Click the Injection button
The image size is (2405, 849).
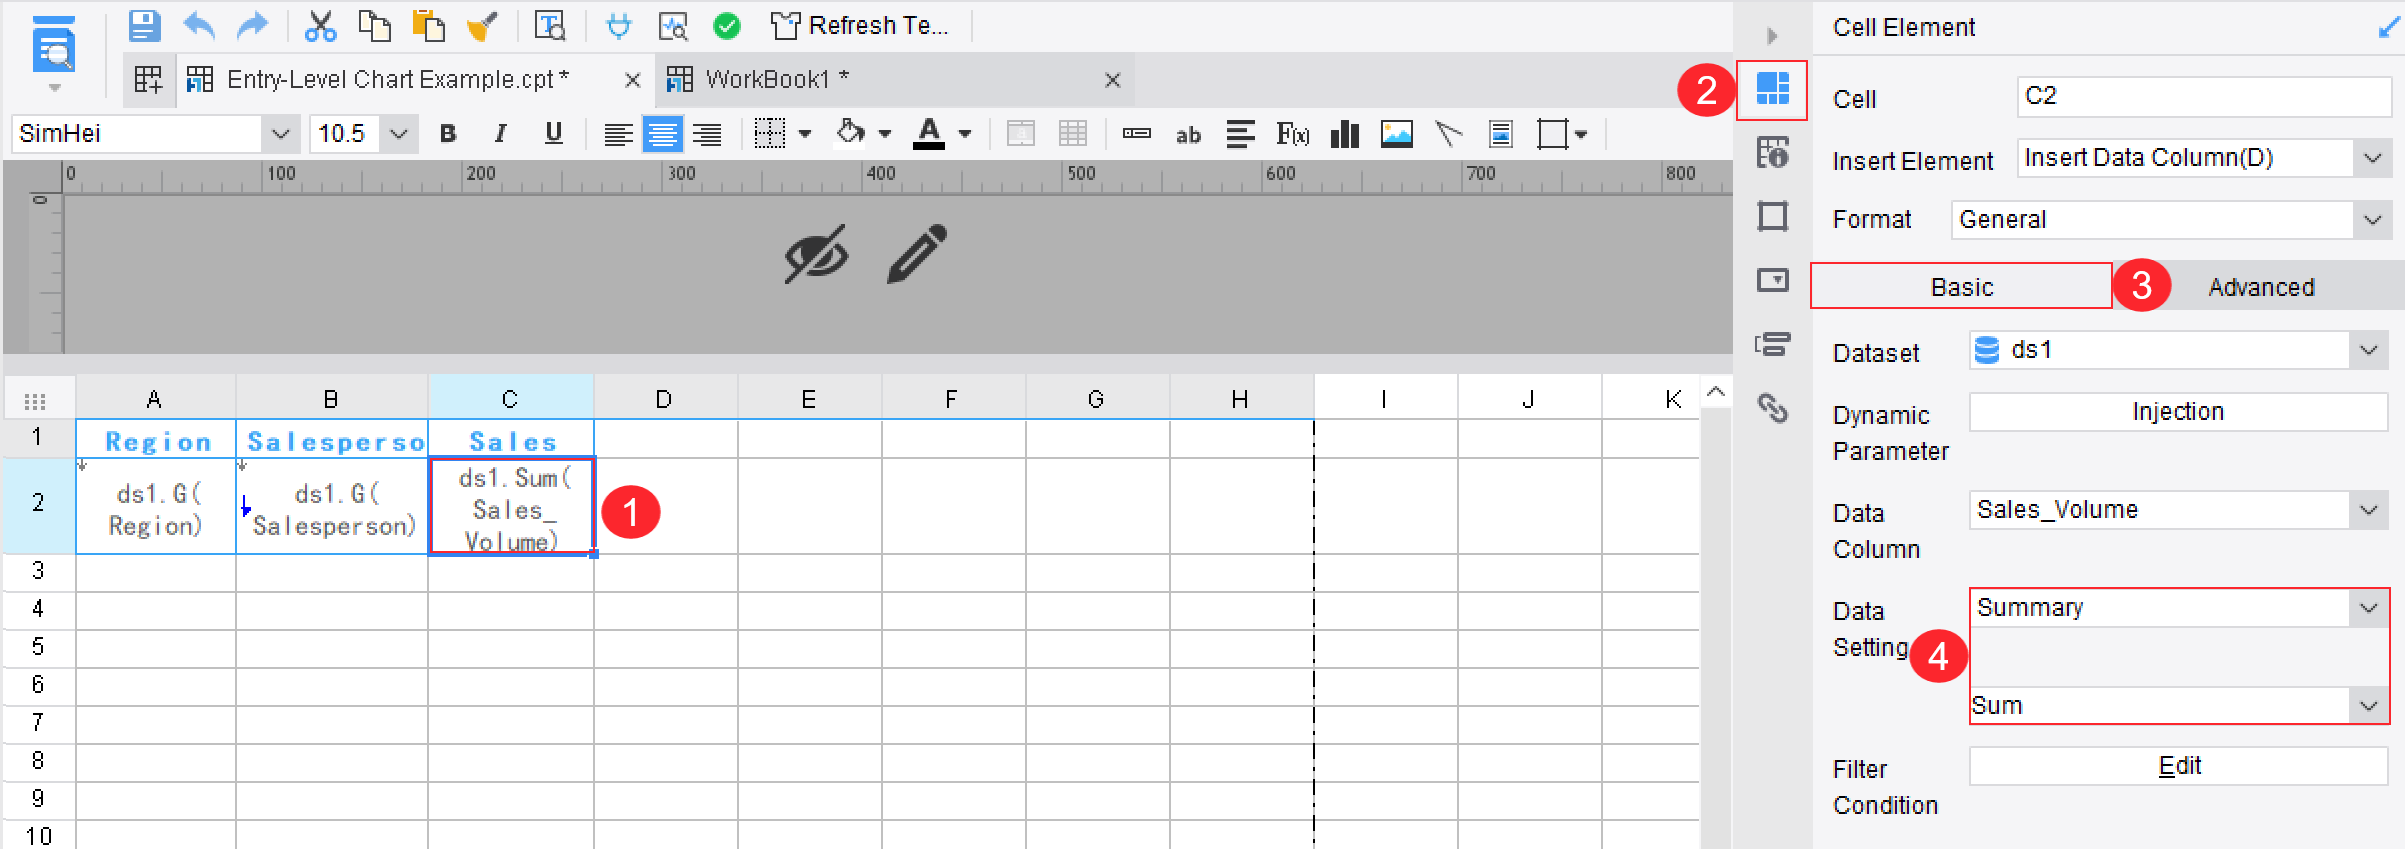click(x=2178, y=412)
